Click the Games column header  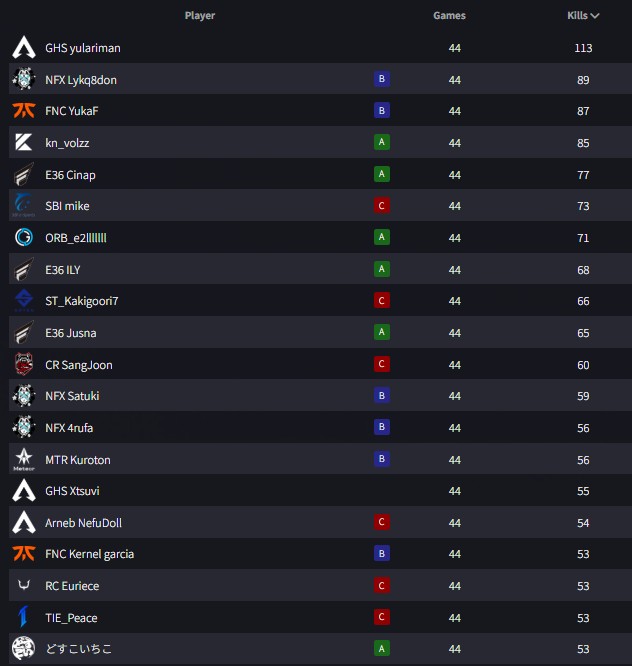tap(449, 16)
